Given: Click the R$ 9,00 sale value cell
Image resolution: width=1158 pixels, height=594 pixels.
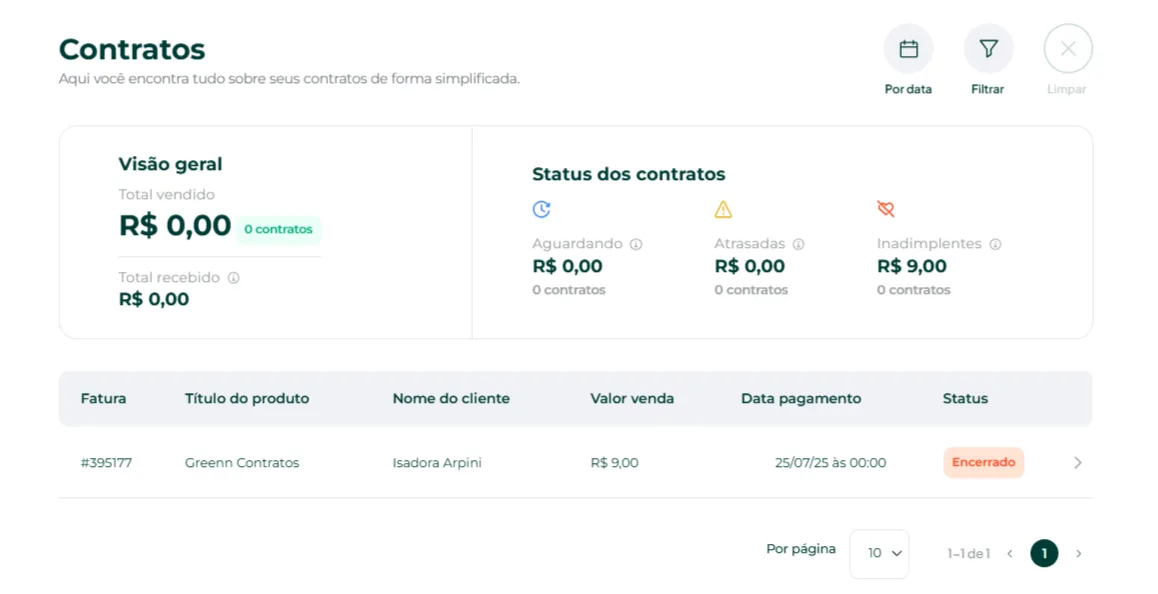Looking at the screenshot, I should [614, 463].
